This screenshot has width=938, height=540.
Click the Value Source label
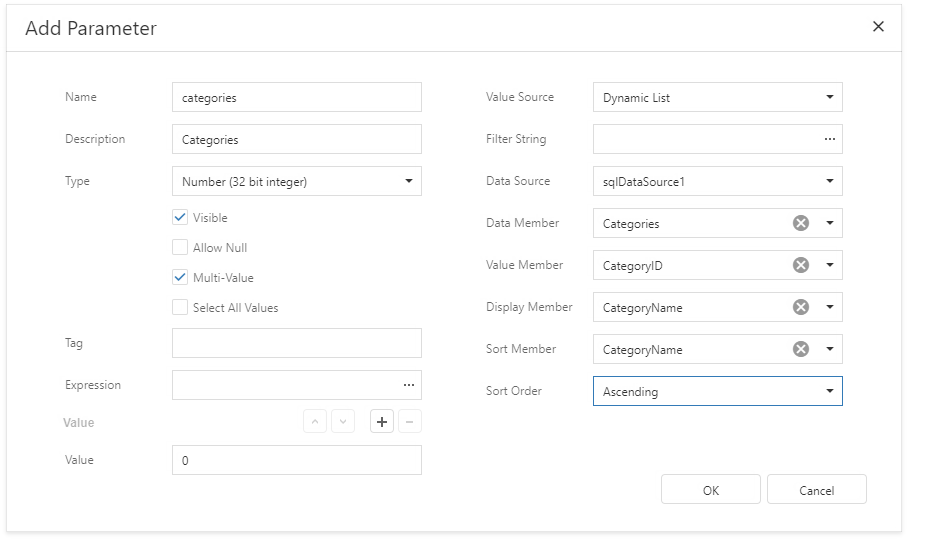pyautogui.click(x=520, y=97)
